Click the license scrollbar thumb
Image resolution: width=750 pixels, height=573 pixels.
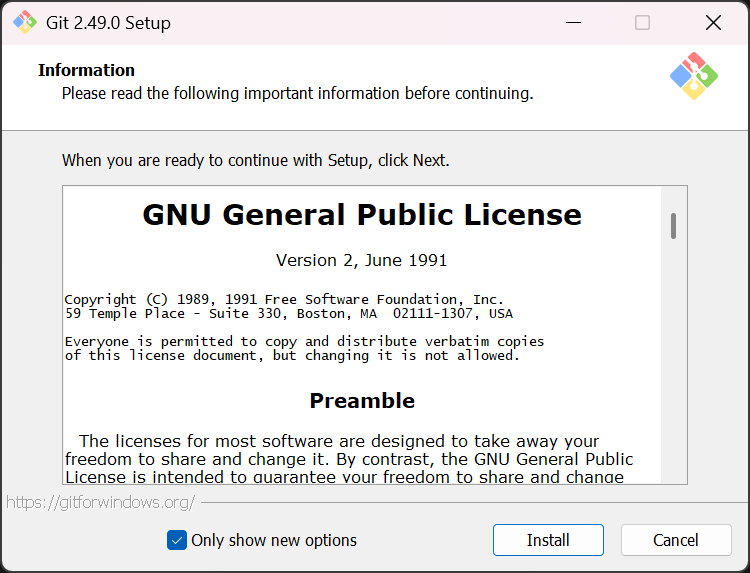coord(674,226)
